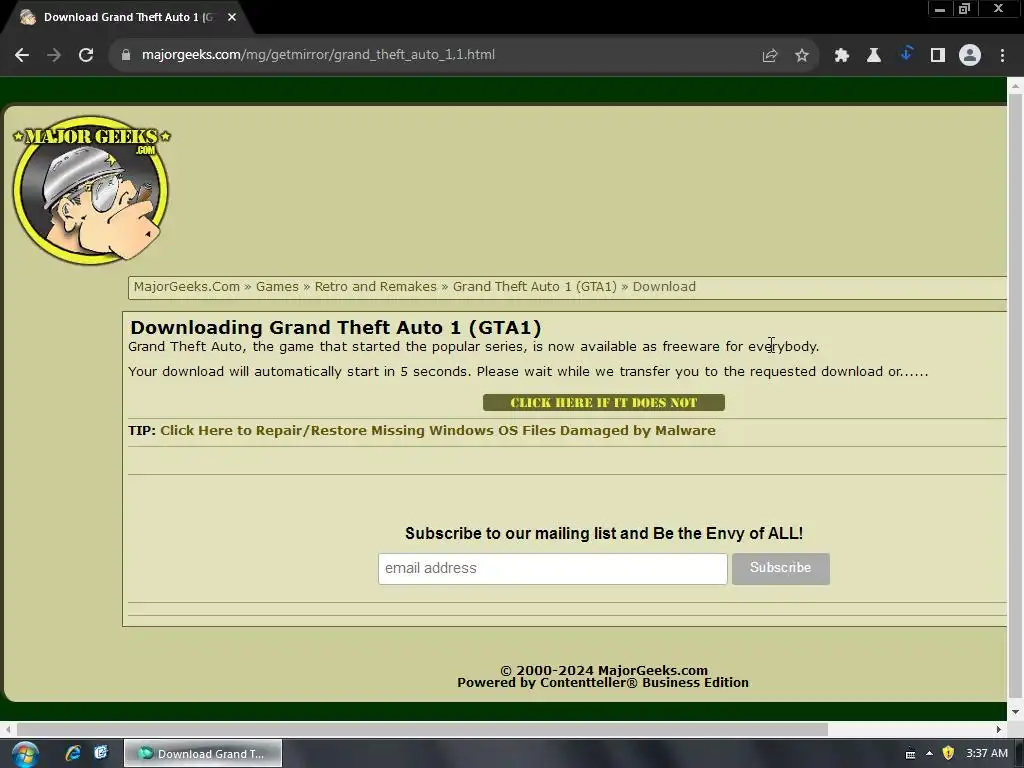Open Chrome Labs flask icon

[874, 56]
